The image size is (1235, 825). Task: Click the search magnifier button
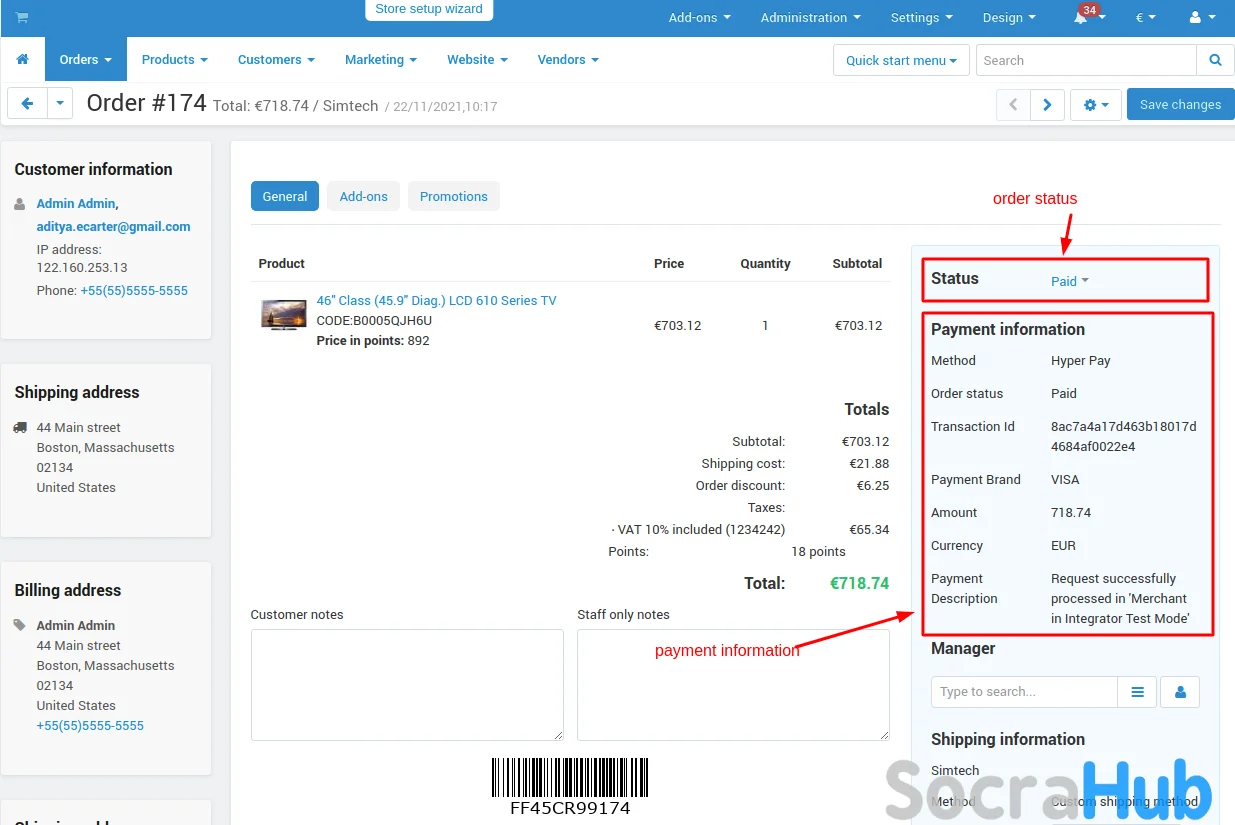pos(1215,60)
